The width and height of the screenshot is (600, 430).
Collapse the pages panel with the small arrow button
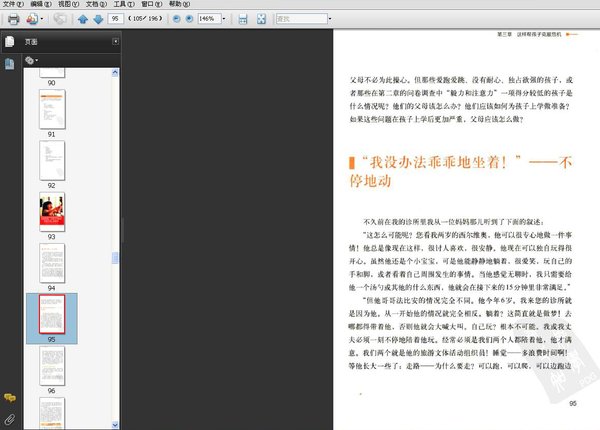[x=116, y=41]
